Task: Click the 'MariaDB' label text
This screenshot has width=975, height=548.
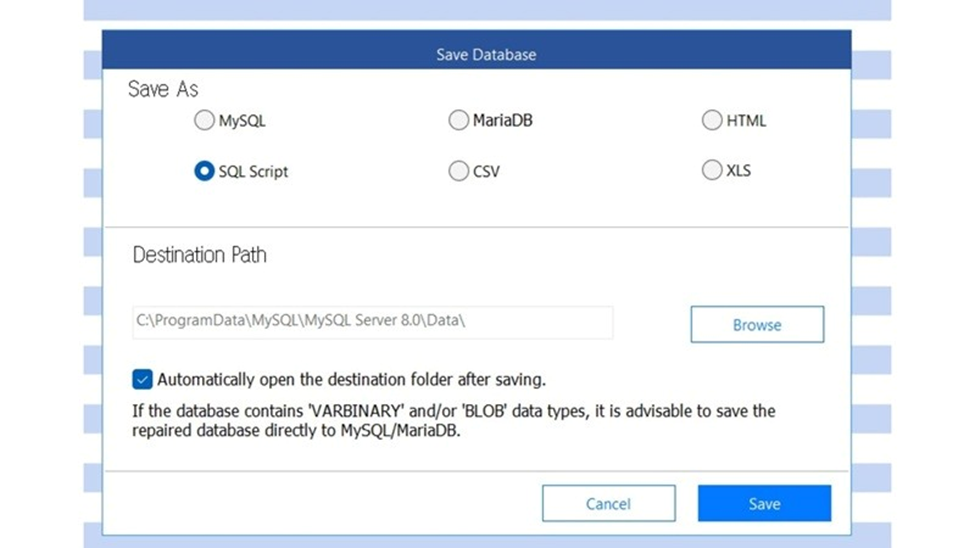Action: coord(504,121)
